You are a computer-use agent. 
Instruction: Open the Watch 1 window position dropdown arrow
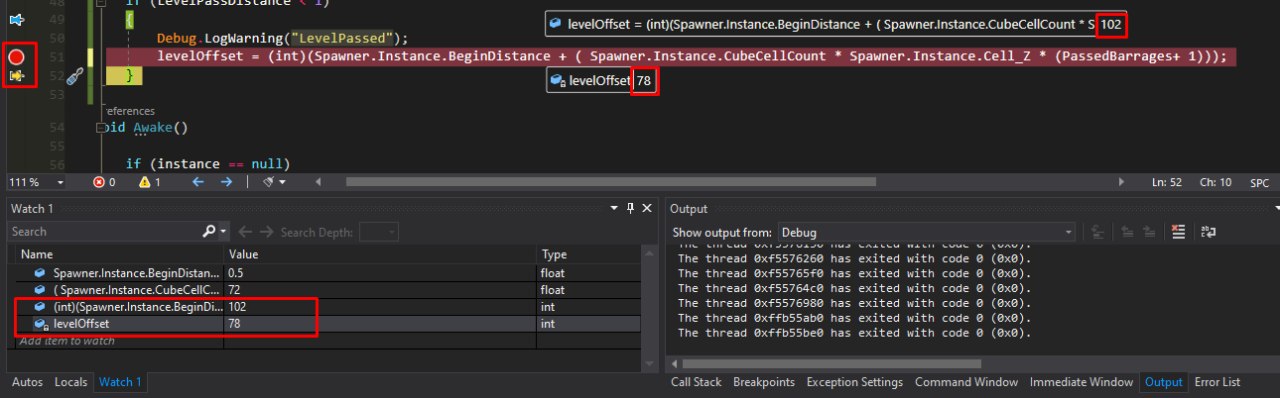point(614,208)
